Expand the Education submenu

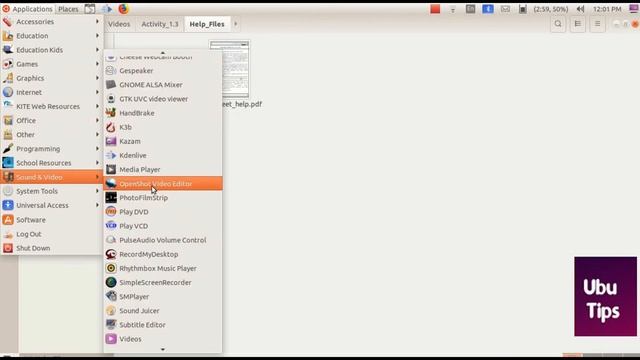pyautogui.click(x=51, y=36)
